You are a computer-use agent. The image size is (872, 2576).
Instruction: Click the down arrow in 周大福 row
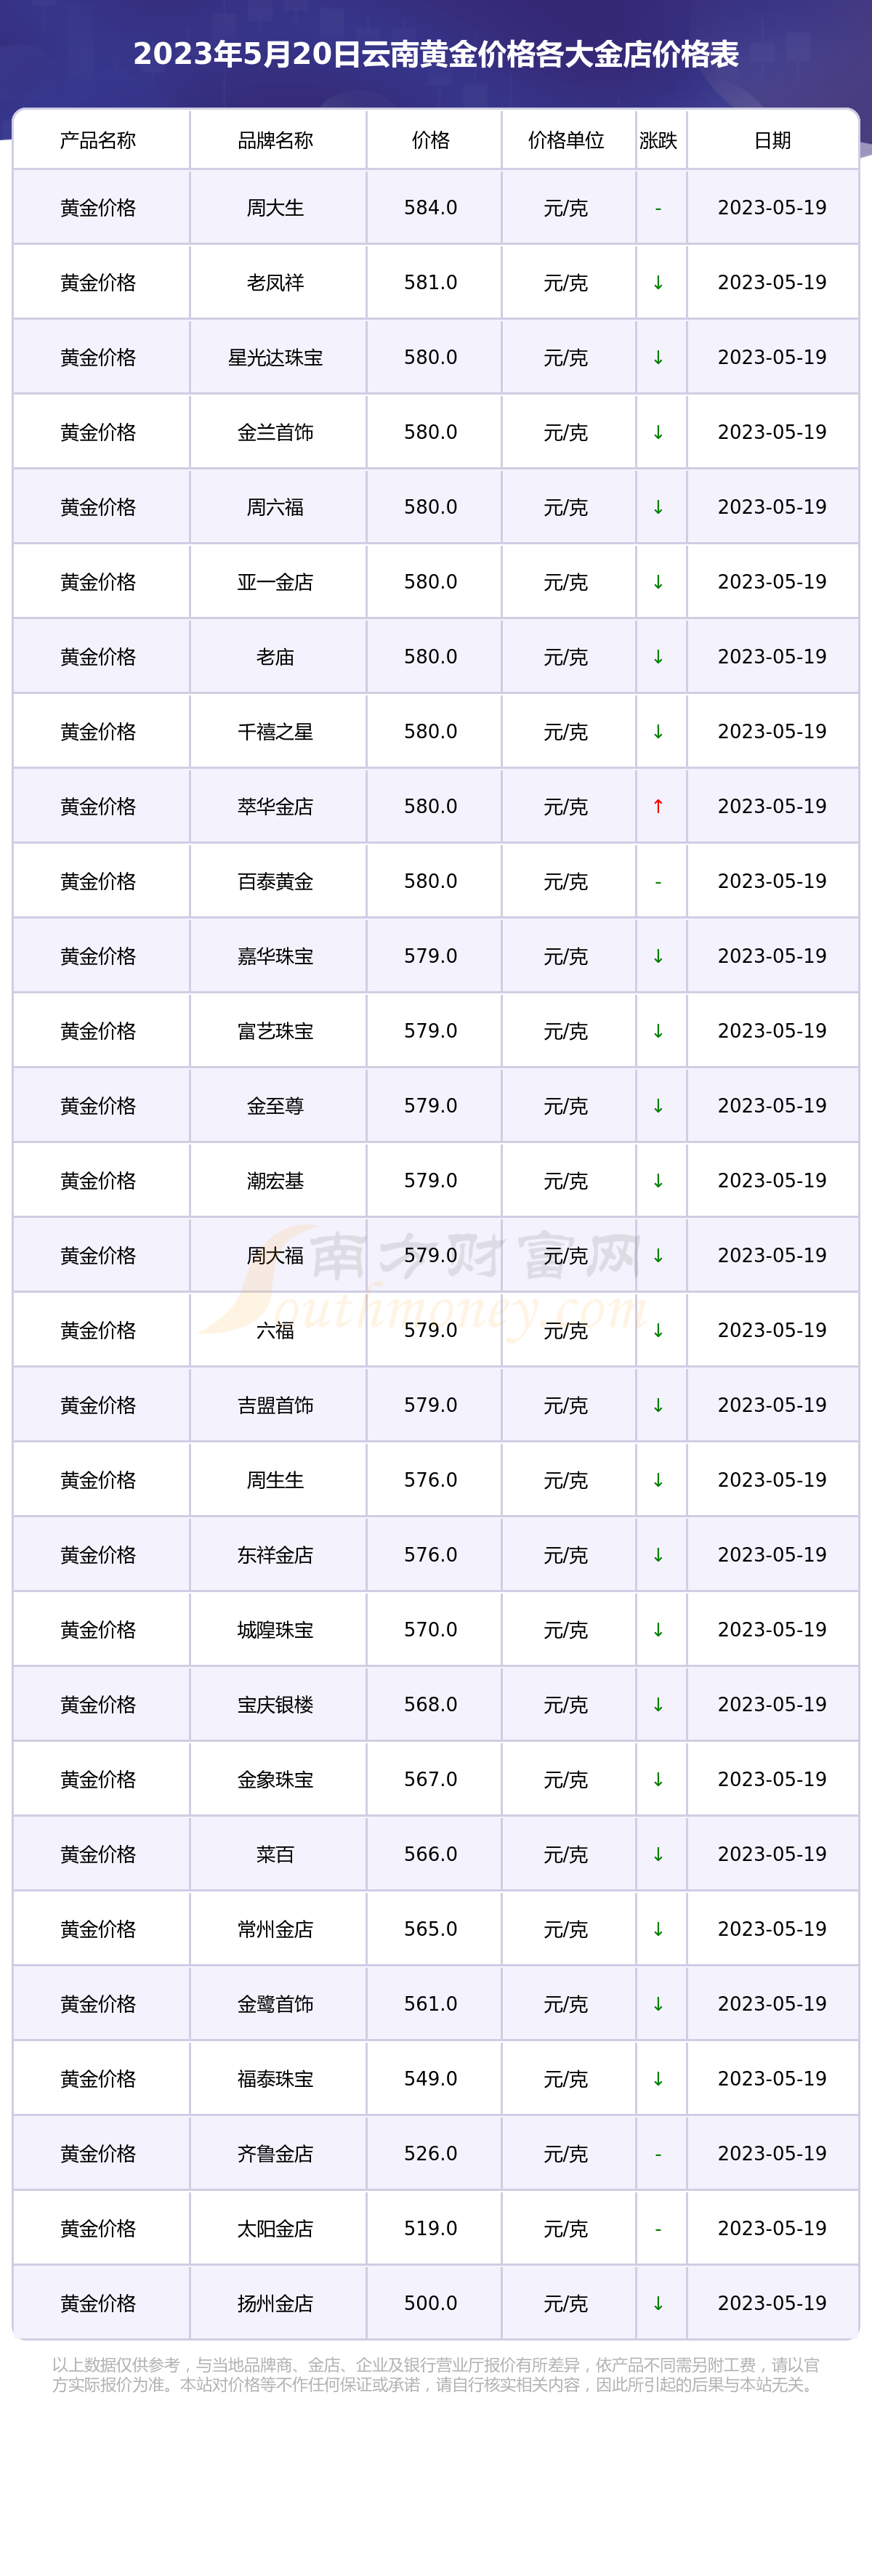(658, 1255)
